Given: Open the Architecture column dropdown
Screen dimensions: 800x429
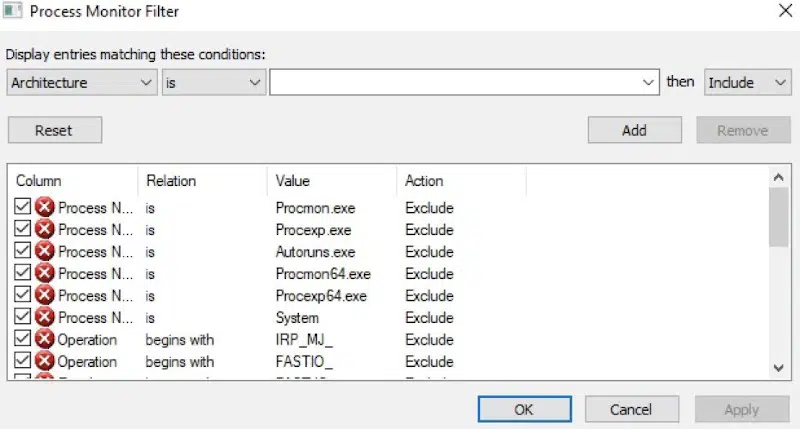Looking at the screenshot, I should (82, 83).
